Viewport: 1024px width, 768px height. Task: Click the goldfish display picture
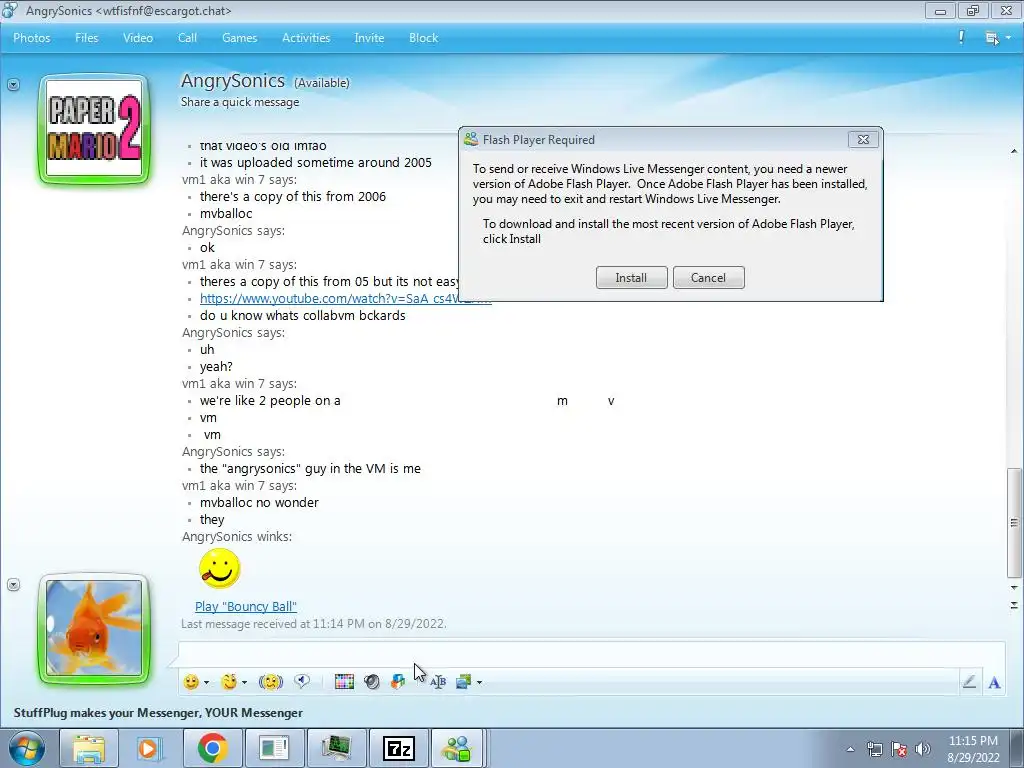click(x=94, y=629)
